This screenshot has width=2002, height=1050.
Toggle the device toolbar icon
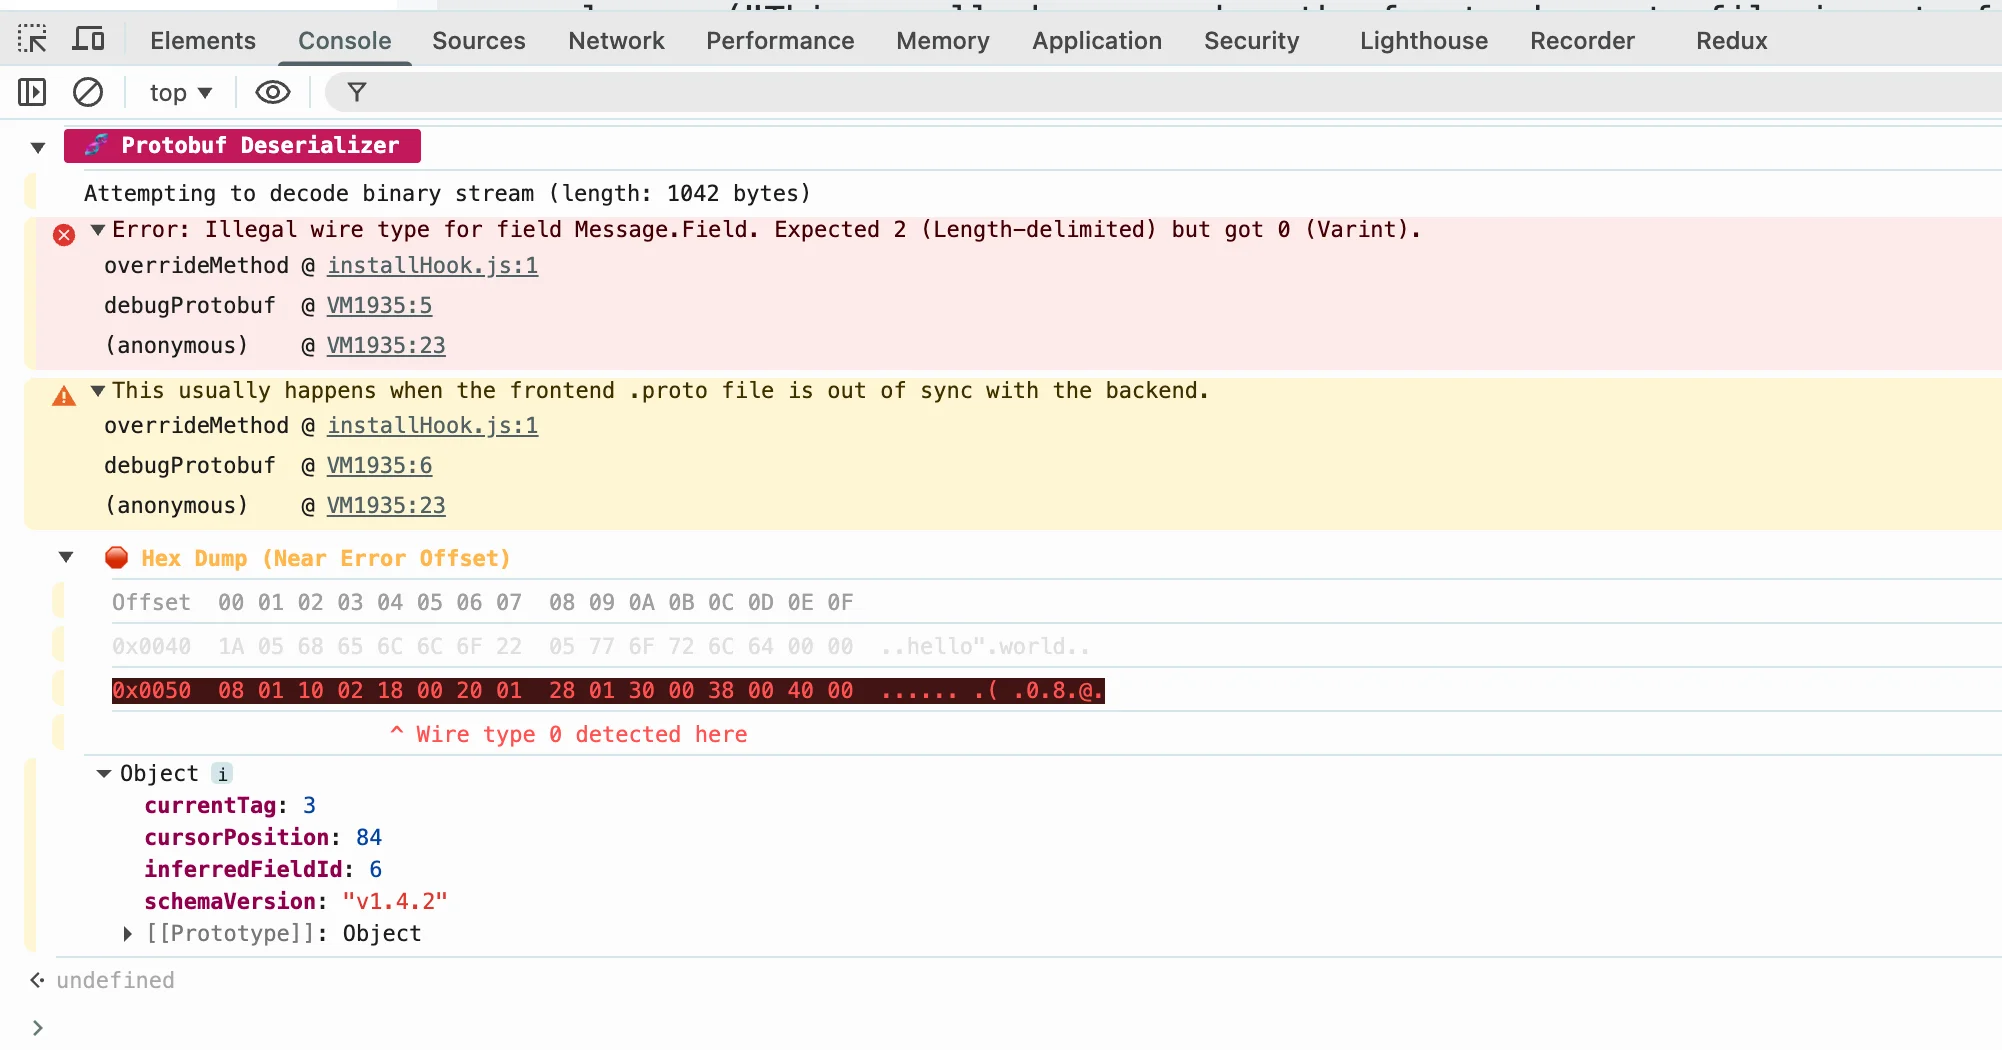tap(89, 40)
